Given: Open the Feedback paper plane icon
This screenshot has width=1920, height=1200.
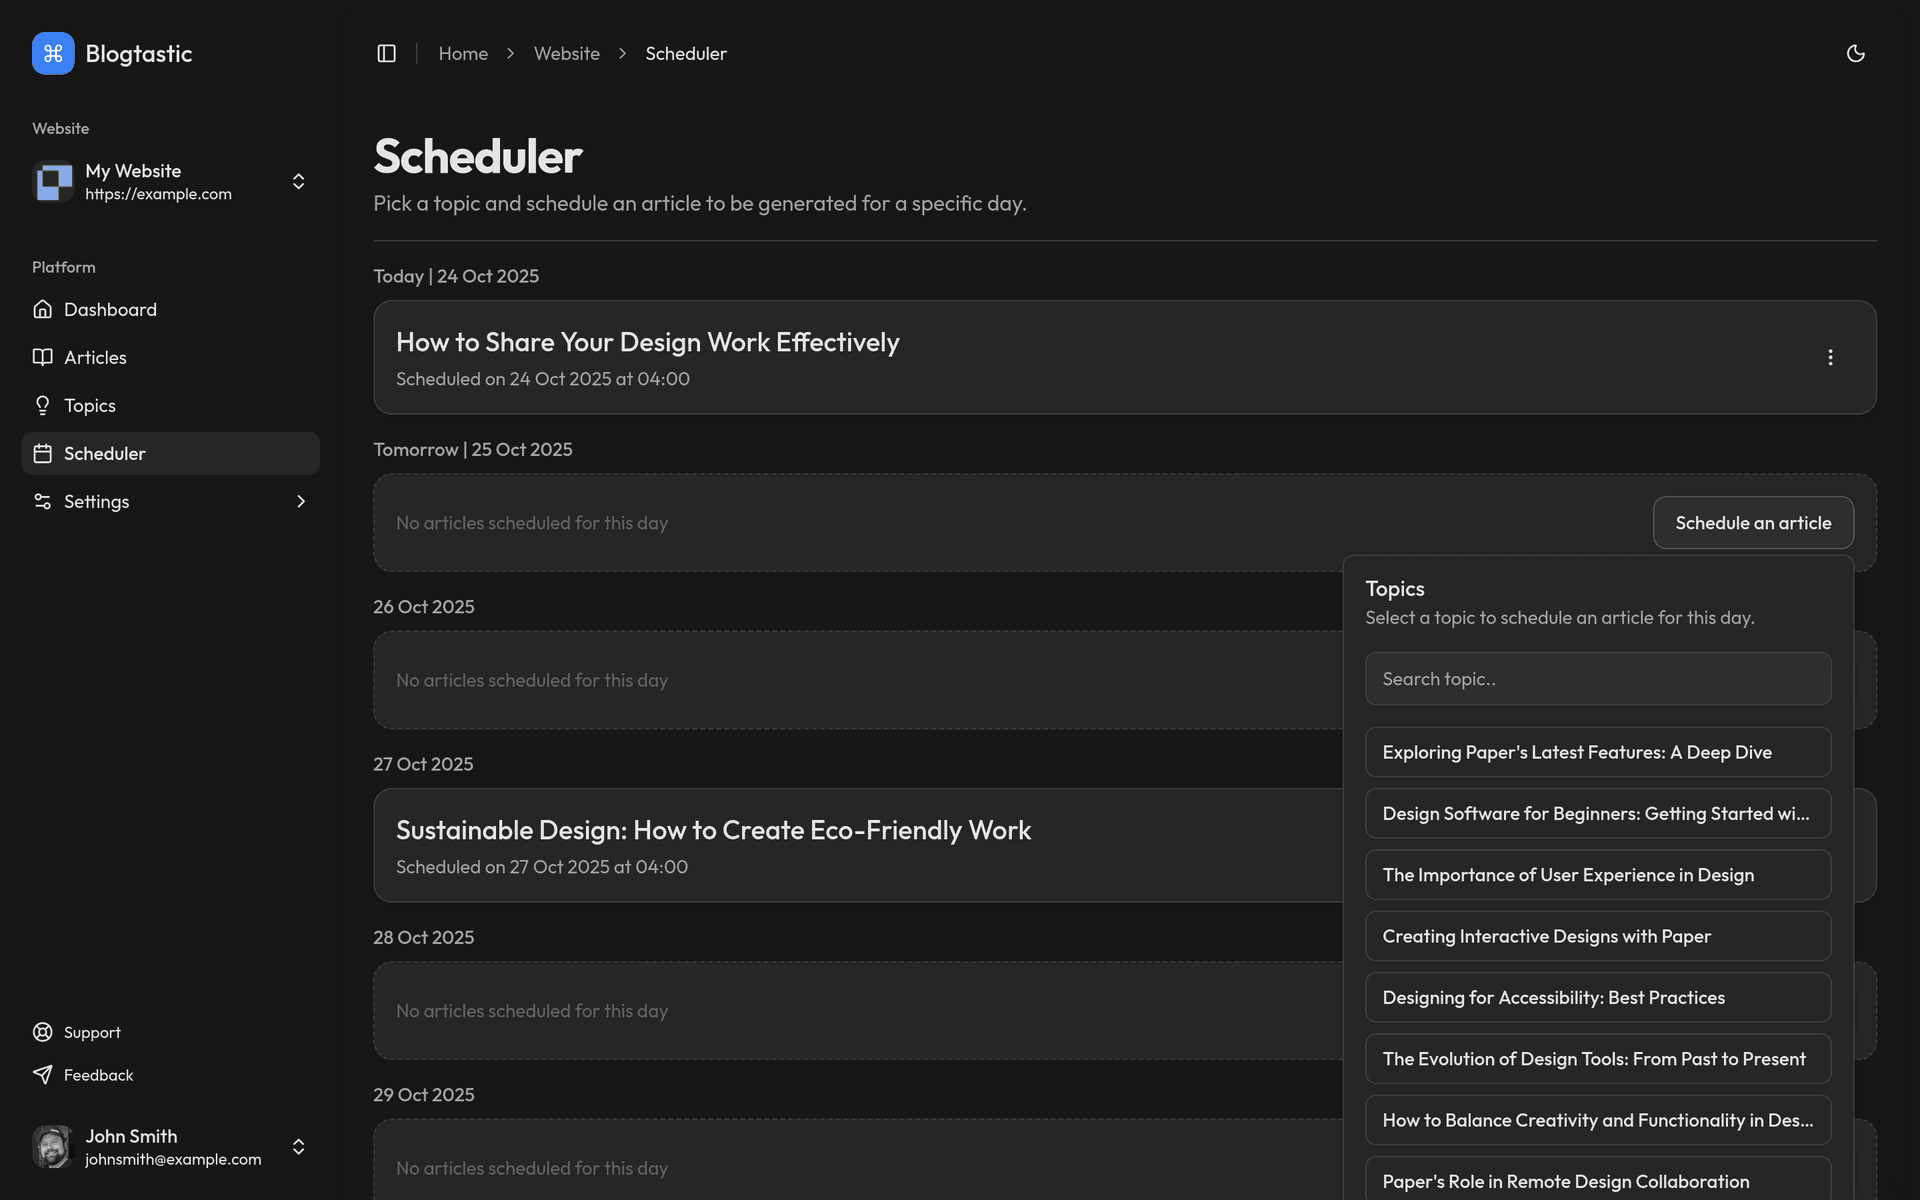Looking at the screenshot, I should (43, 1075).
